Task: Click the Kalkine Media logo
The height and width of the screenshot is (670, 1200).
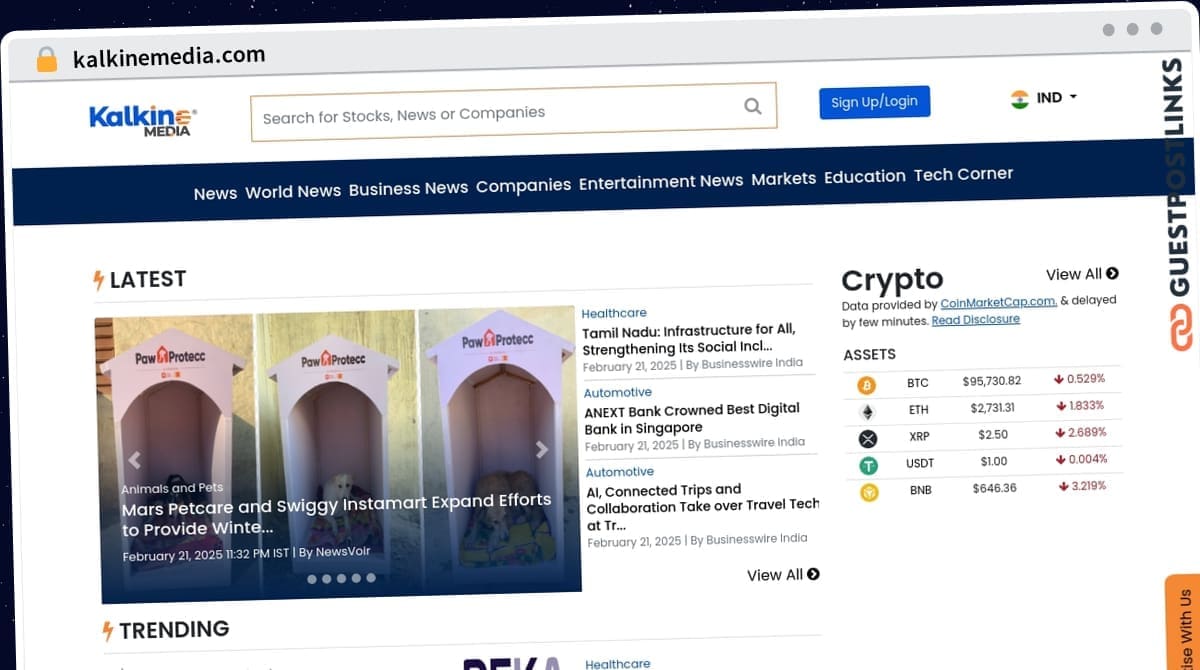Action: click(143, 120)
